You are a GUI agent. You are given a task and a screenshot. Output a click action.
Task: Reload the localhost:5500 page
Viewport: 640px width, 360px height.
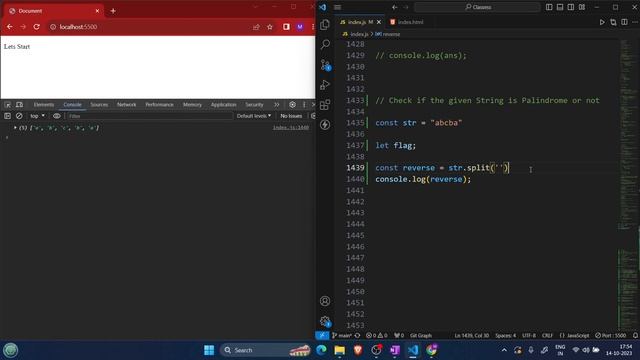[x=37, y=27]
